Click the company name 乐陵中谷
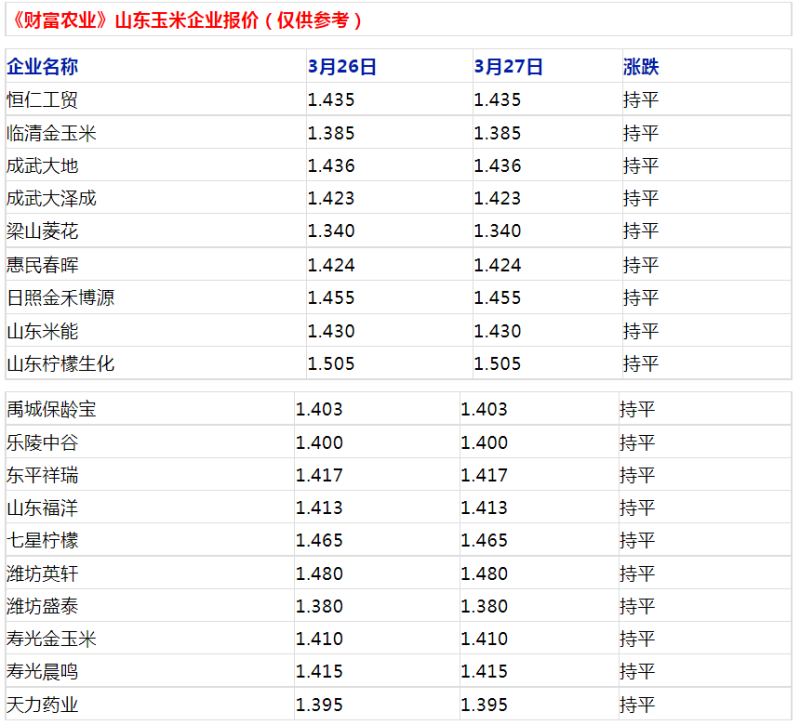This screenshot has height=725, width=800. click(42, 442)
